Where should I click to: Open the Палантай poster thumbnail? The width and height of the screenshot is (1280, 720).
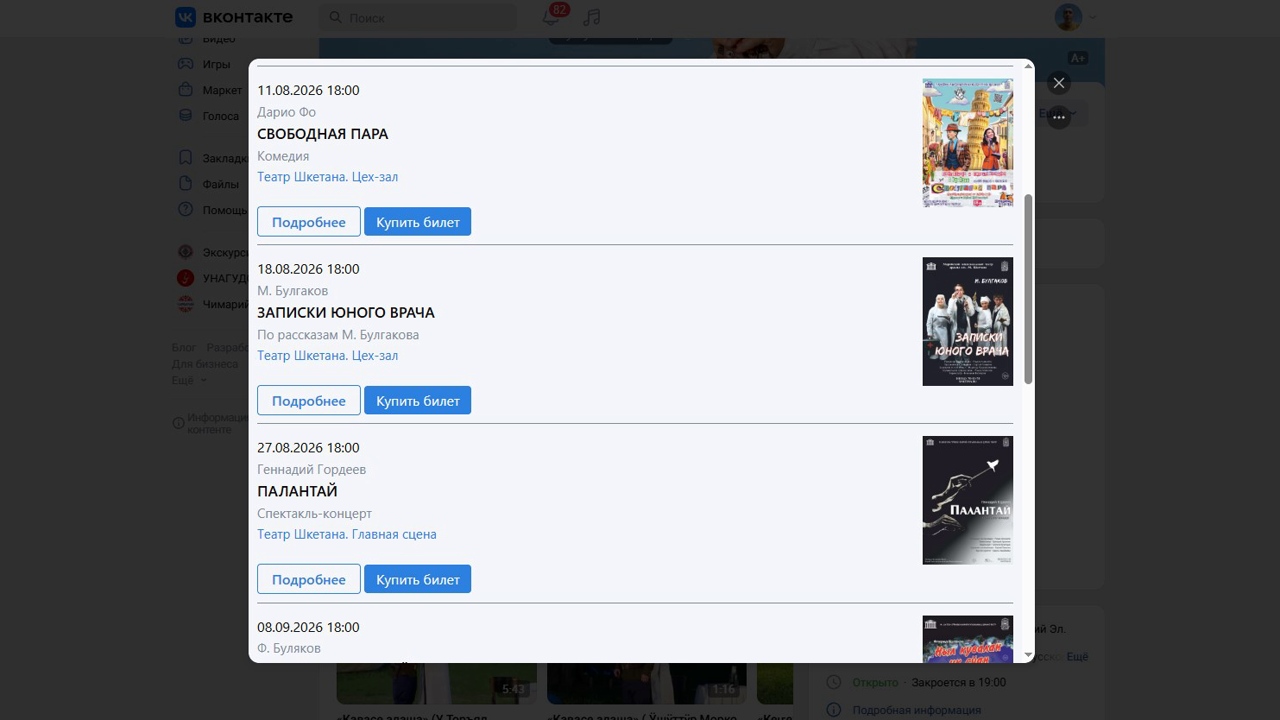click(x=967, y=500)
